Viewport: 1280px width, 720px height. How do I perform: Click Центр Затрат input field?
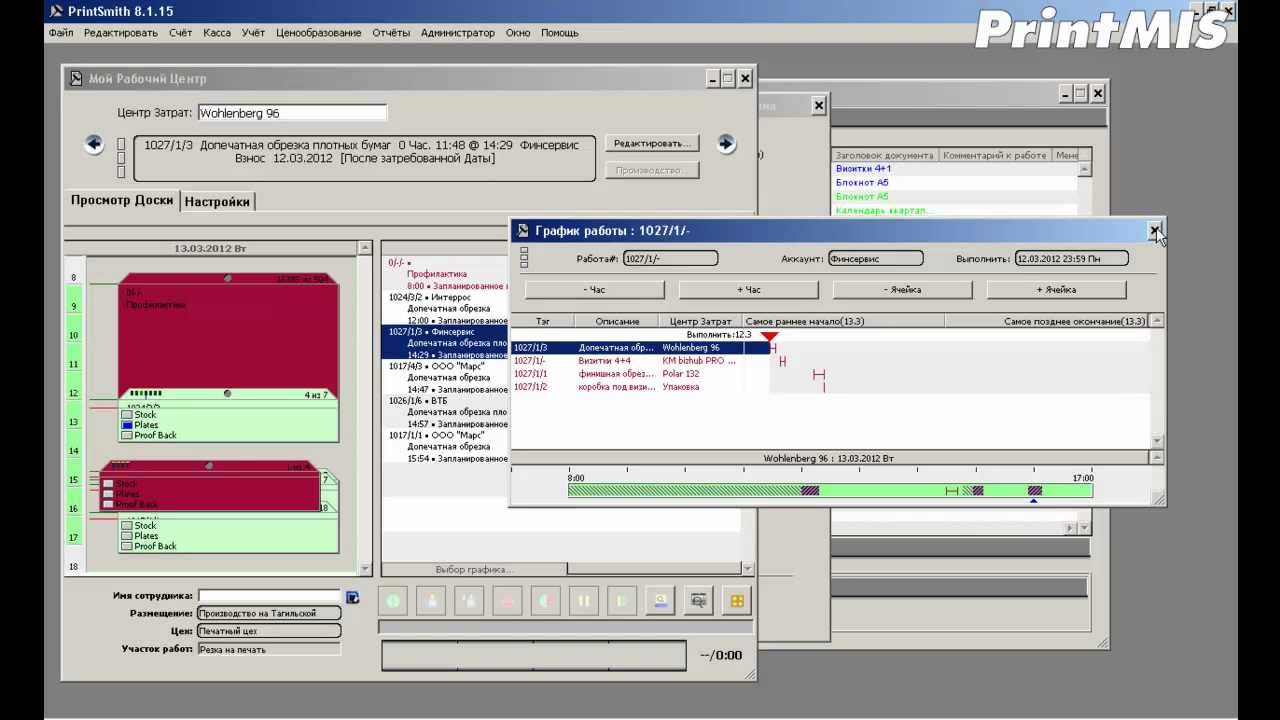tap(292, 113)
